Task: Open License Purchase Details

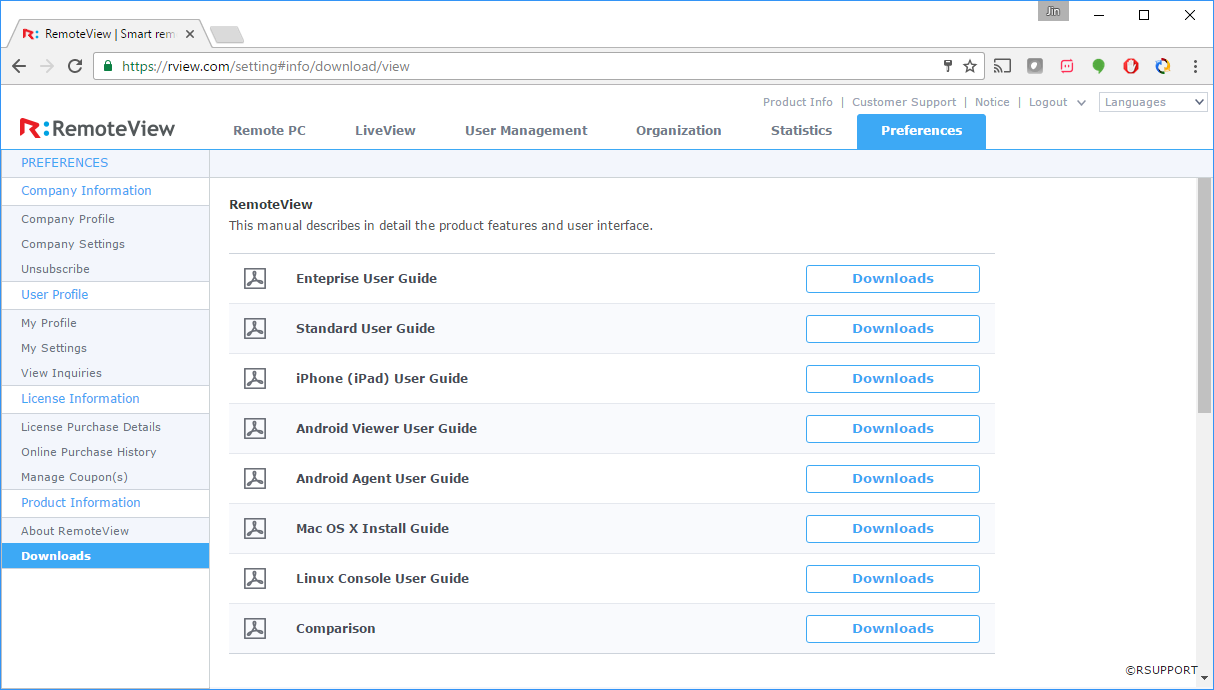Action: (91, 427)
